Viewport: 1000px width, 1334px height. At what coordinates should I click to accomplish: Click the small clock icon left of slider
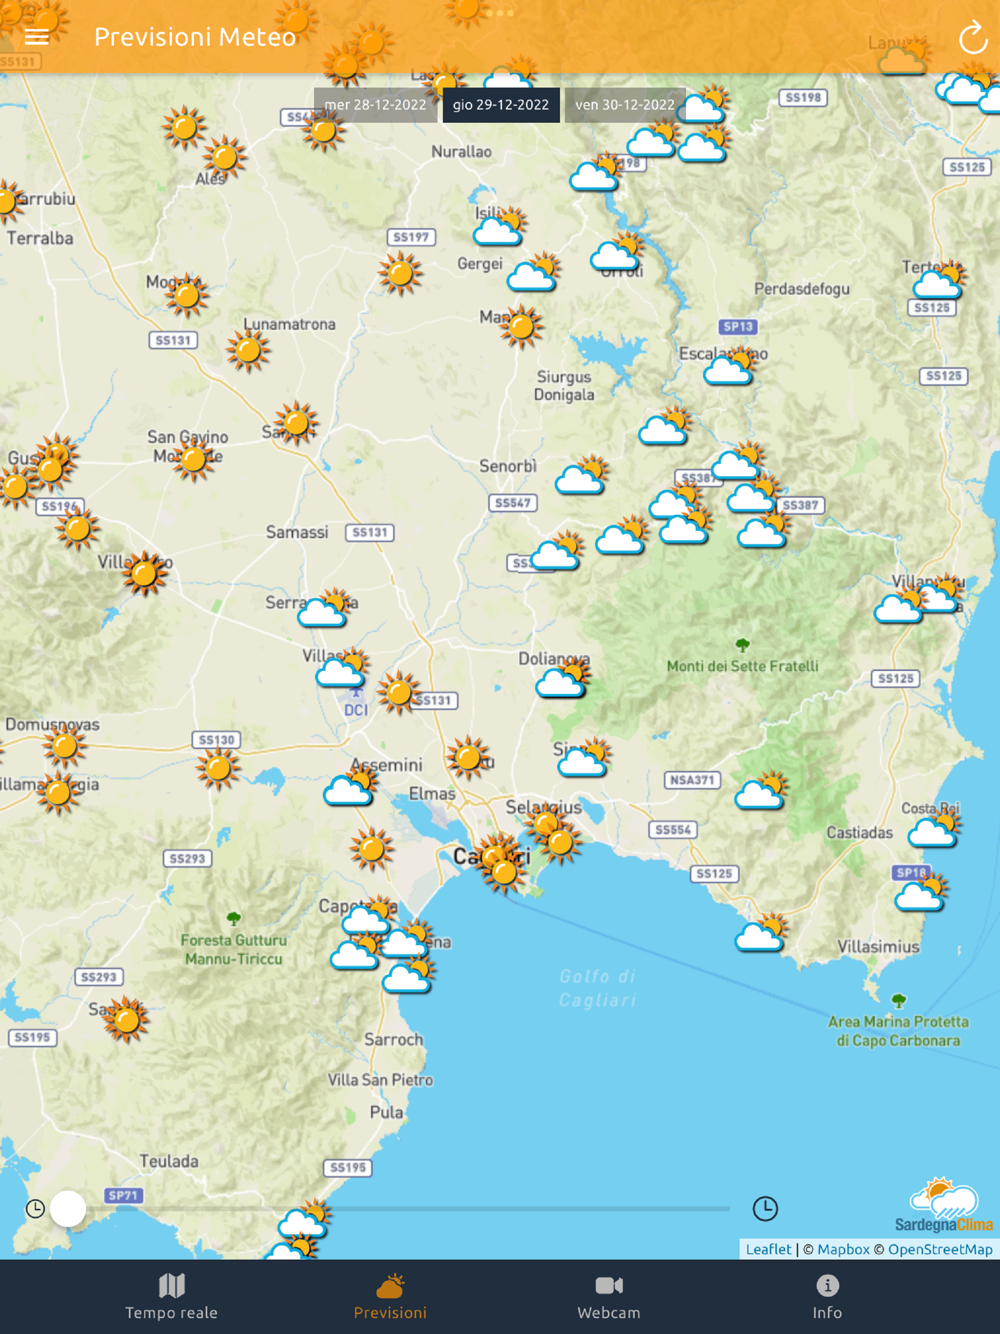[35, 1208]
